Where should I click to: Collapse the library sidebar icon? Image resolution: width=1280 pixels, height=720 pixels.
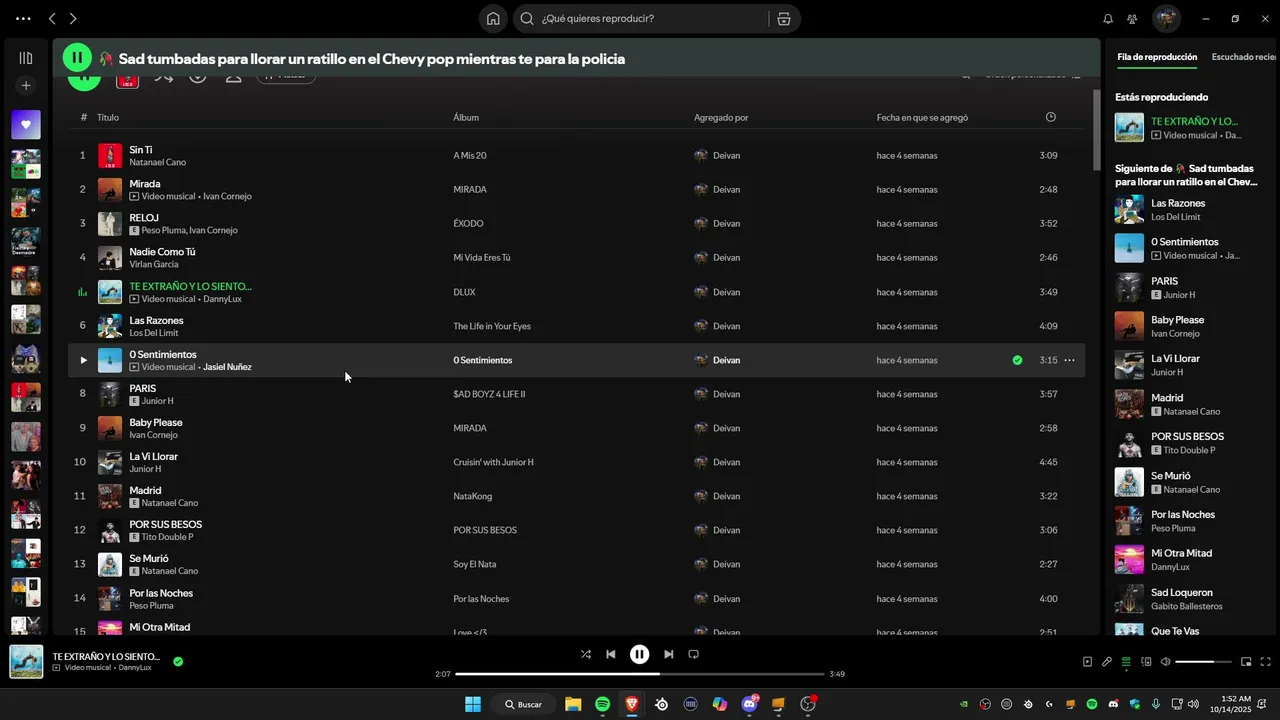click(26, 58)
